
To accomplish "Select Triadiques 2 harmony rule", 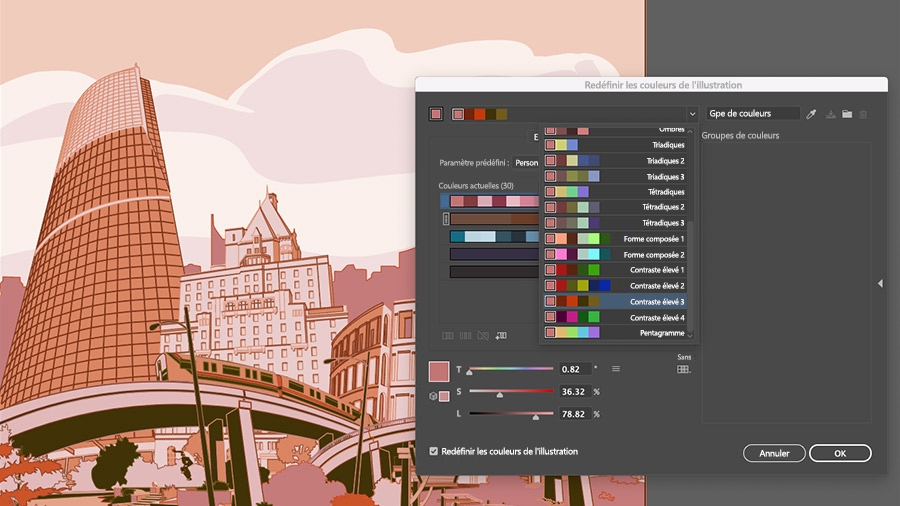I will coord(615,161).
